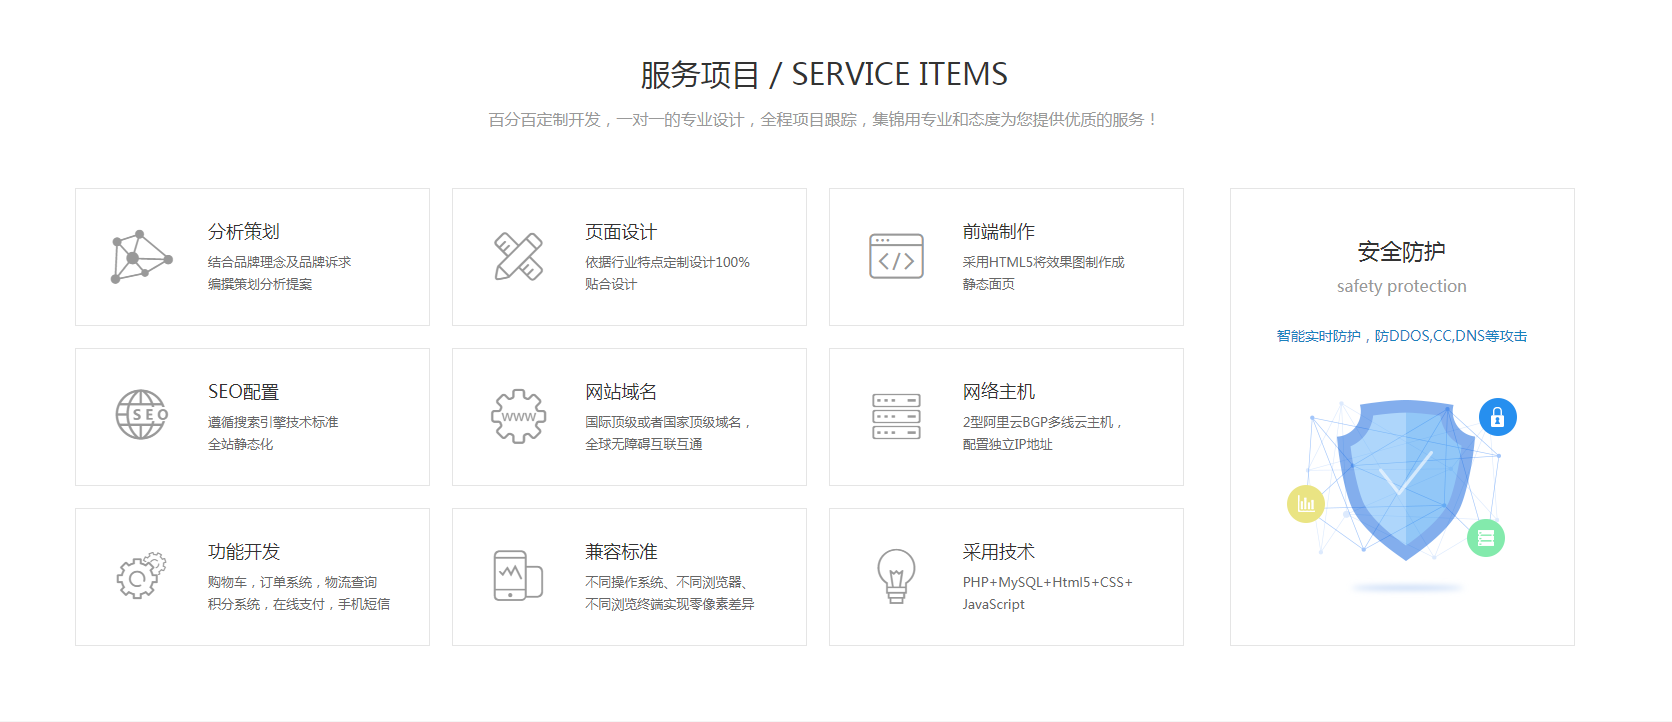This screenshot has height=722, width=1672.
Task: Open the SEO配置 service title
Action: (x=244, y=392)
